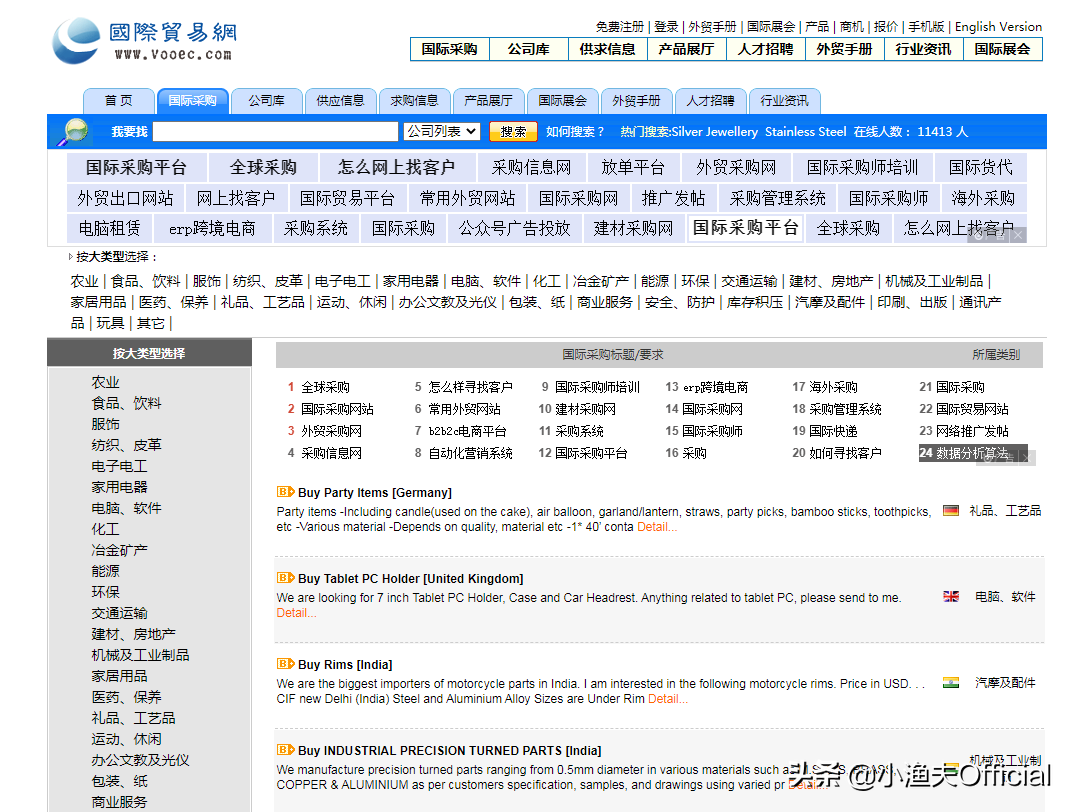This screenshot has height=812, width=1074.
Task: Click the 搜索 search button
Action: [513, 131]
